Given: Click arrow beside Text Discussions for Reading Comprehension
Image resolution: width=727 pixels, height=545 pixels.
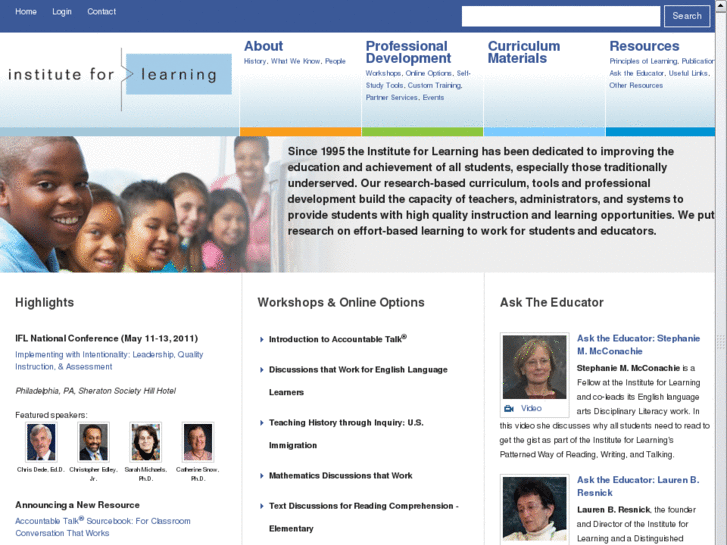Looking at the screenshot, I should pyautogui.click(x=261, y=506).
